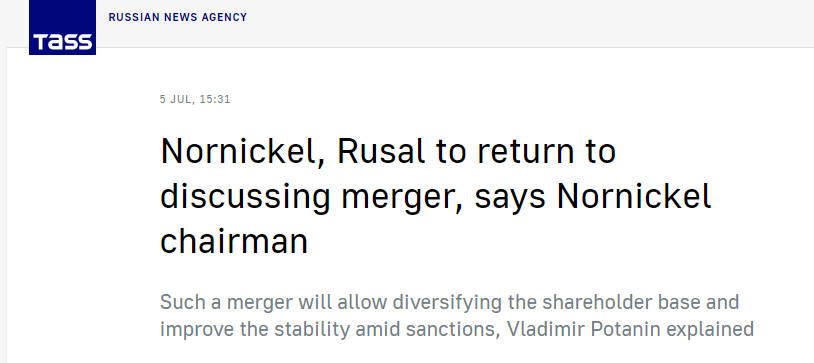Click the word return in the headline
Viewport: 814px width, 363px height.
(x=525, y=151)
